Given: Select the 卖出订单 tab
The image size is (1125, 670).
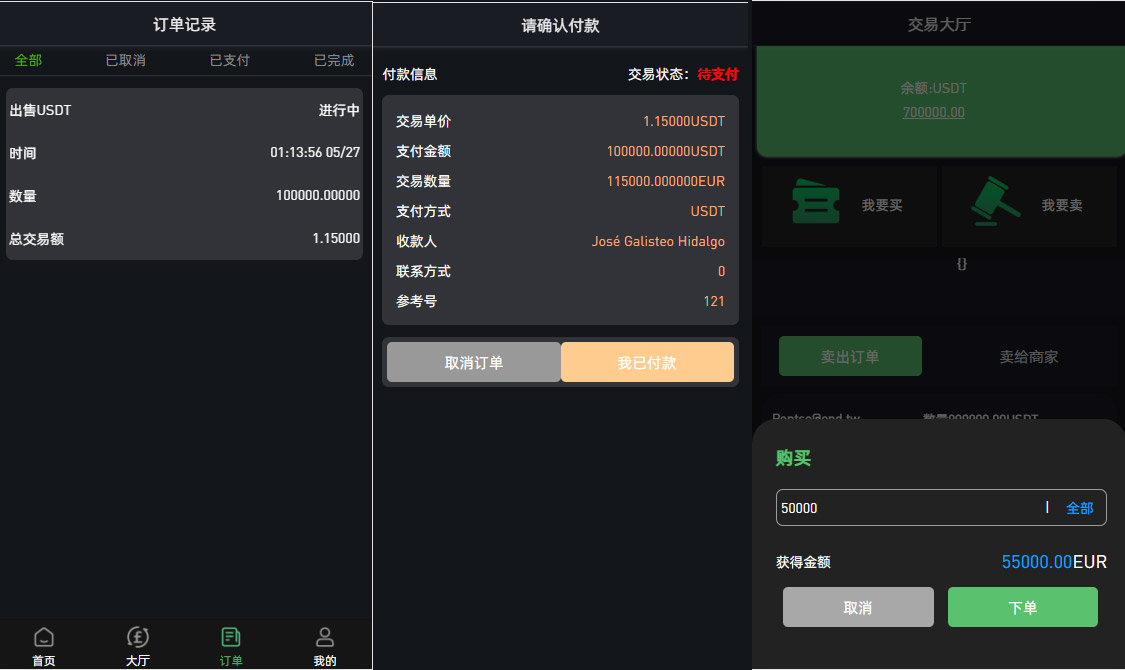Looking at the screenshot, I should [850, 356].
